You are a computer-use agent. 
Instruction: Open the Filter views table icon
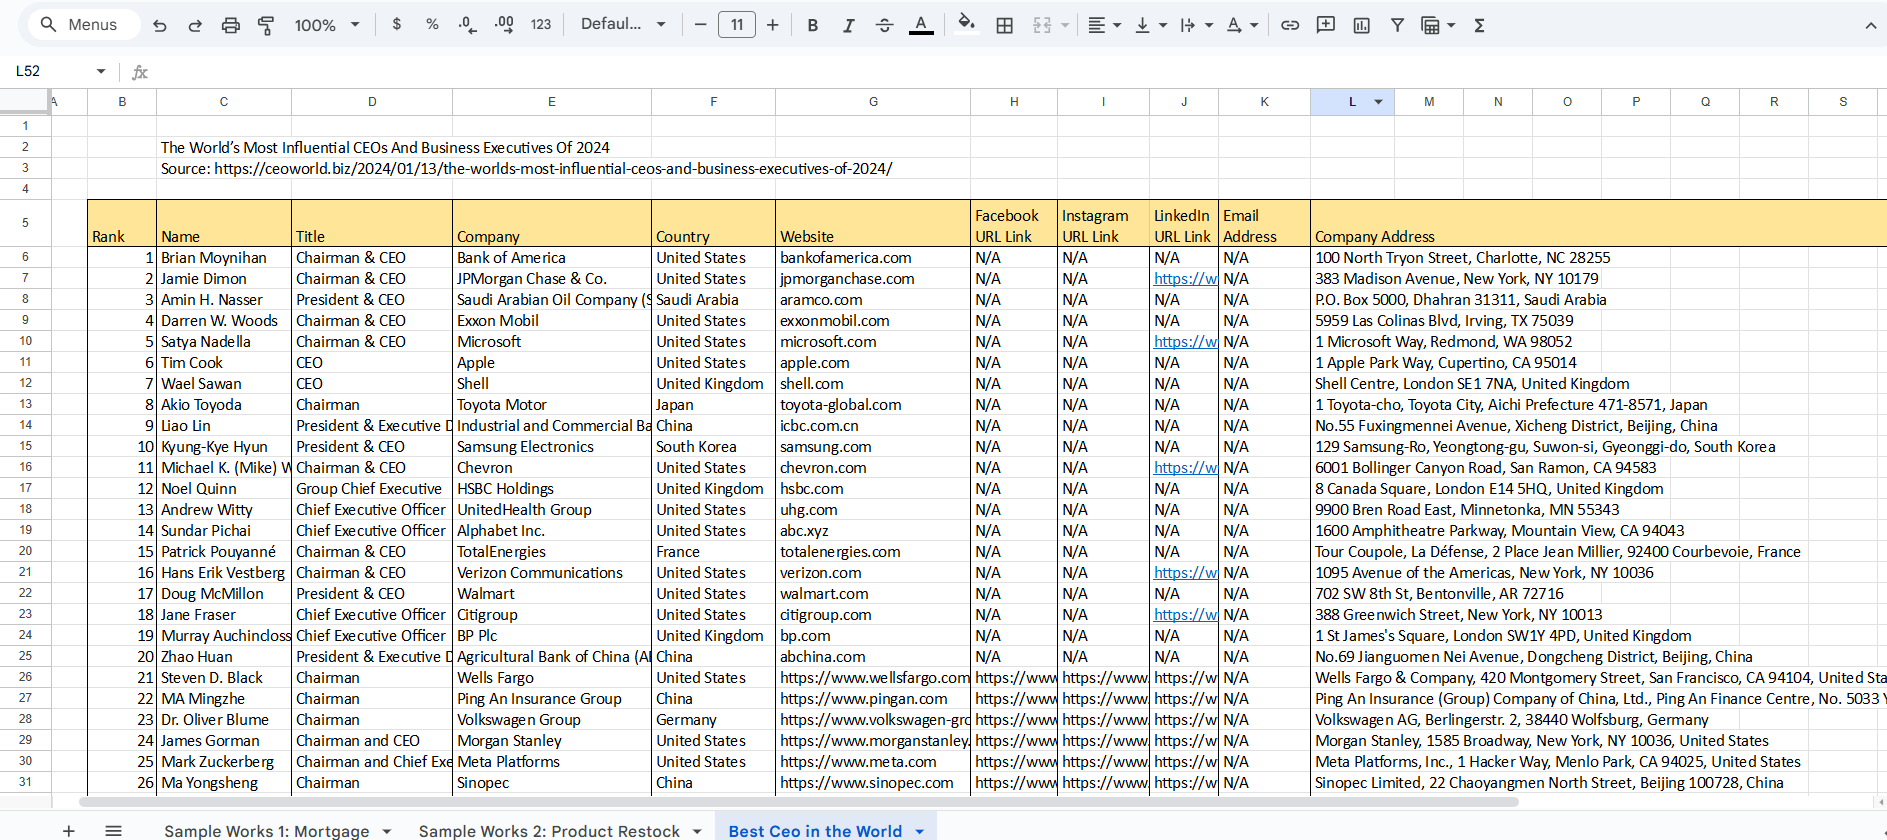pos(1438,25)
